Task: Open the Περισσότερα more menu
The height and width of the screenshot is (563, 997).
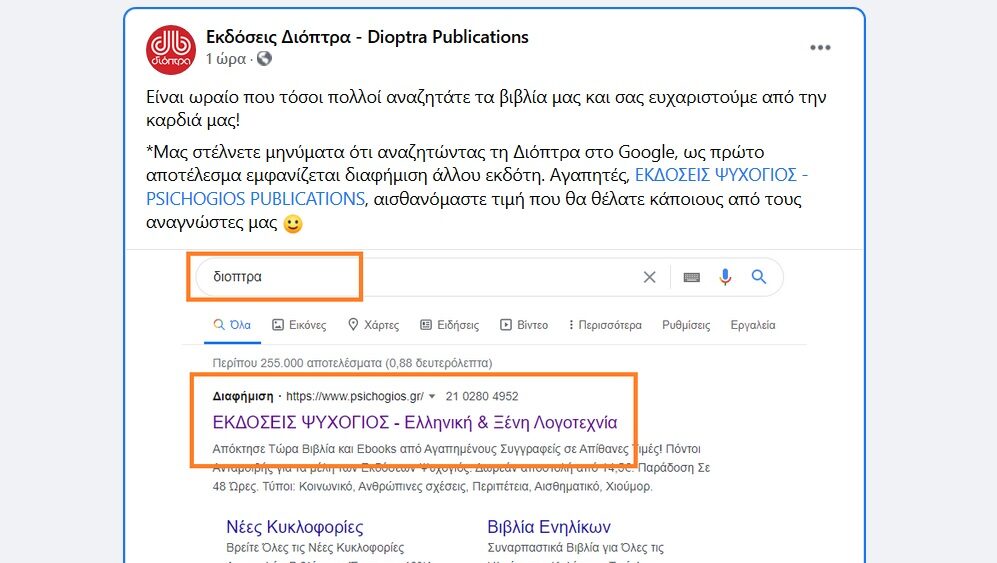Action: [605, 325]
